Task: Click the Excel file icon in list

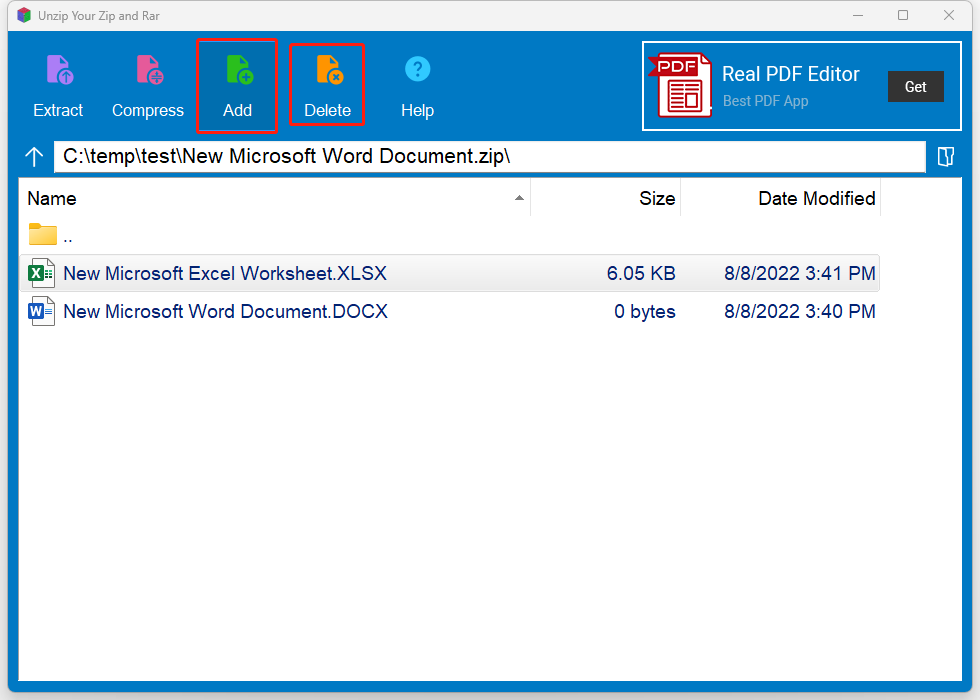Action: (42, 273)
